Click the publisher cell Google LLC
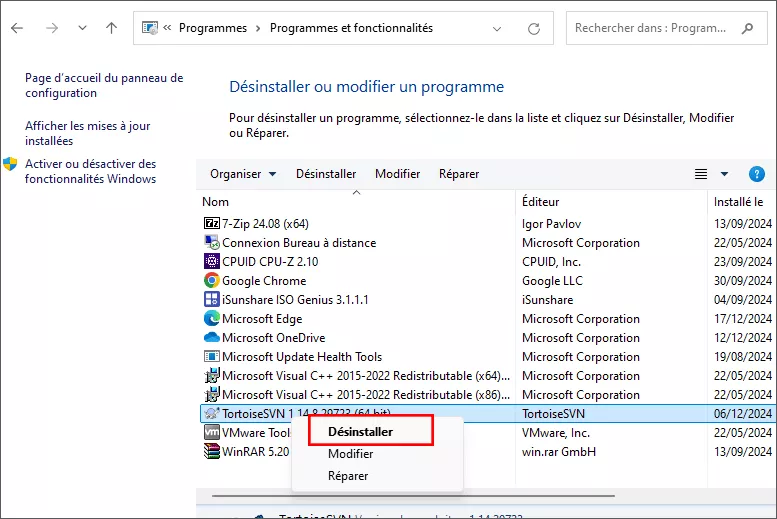Image resolution: width=777 pixels, height=519 pixels. click(x=552, y=281)
